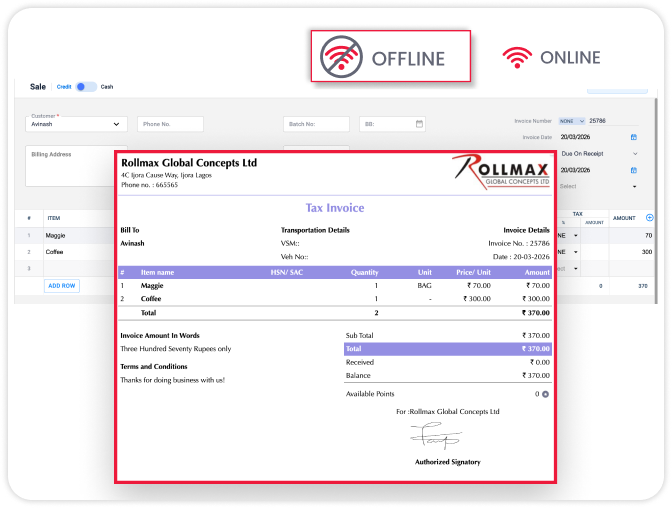This screenshot has height=508, width=672.
Task: Open the Customer dropdown showing Avinash
Action: [76, 124]
